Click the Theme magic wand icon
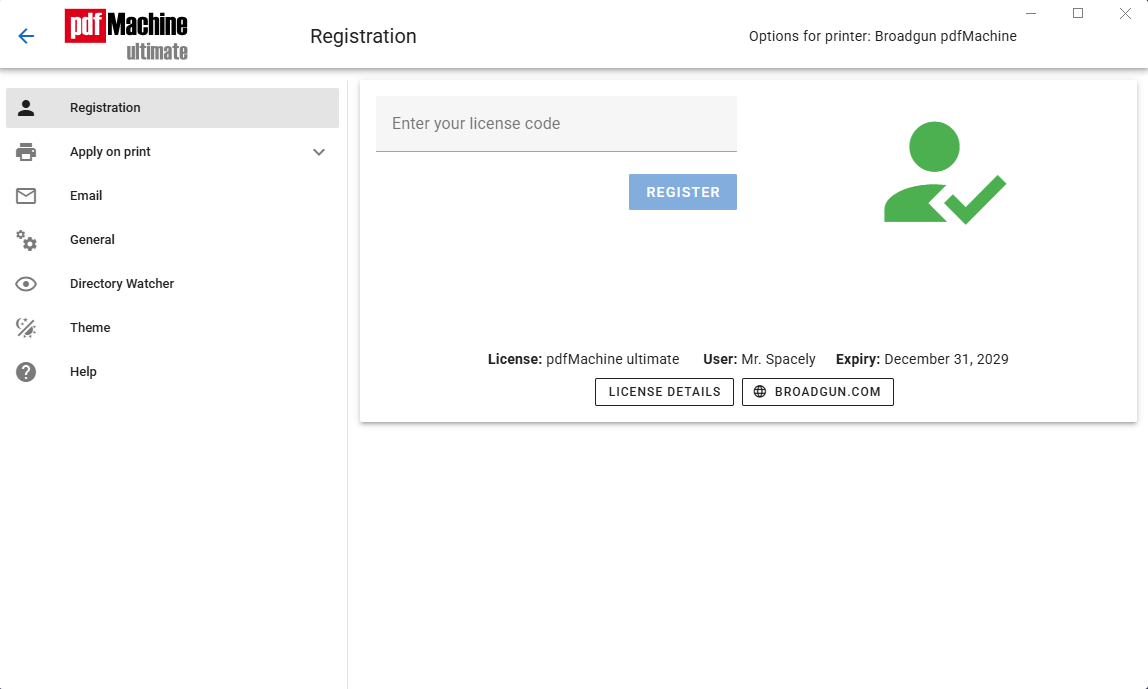This screenshot has height=689, width=1148. [x=26, y=327]
